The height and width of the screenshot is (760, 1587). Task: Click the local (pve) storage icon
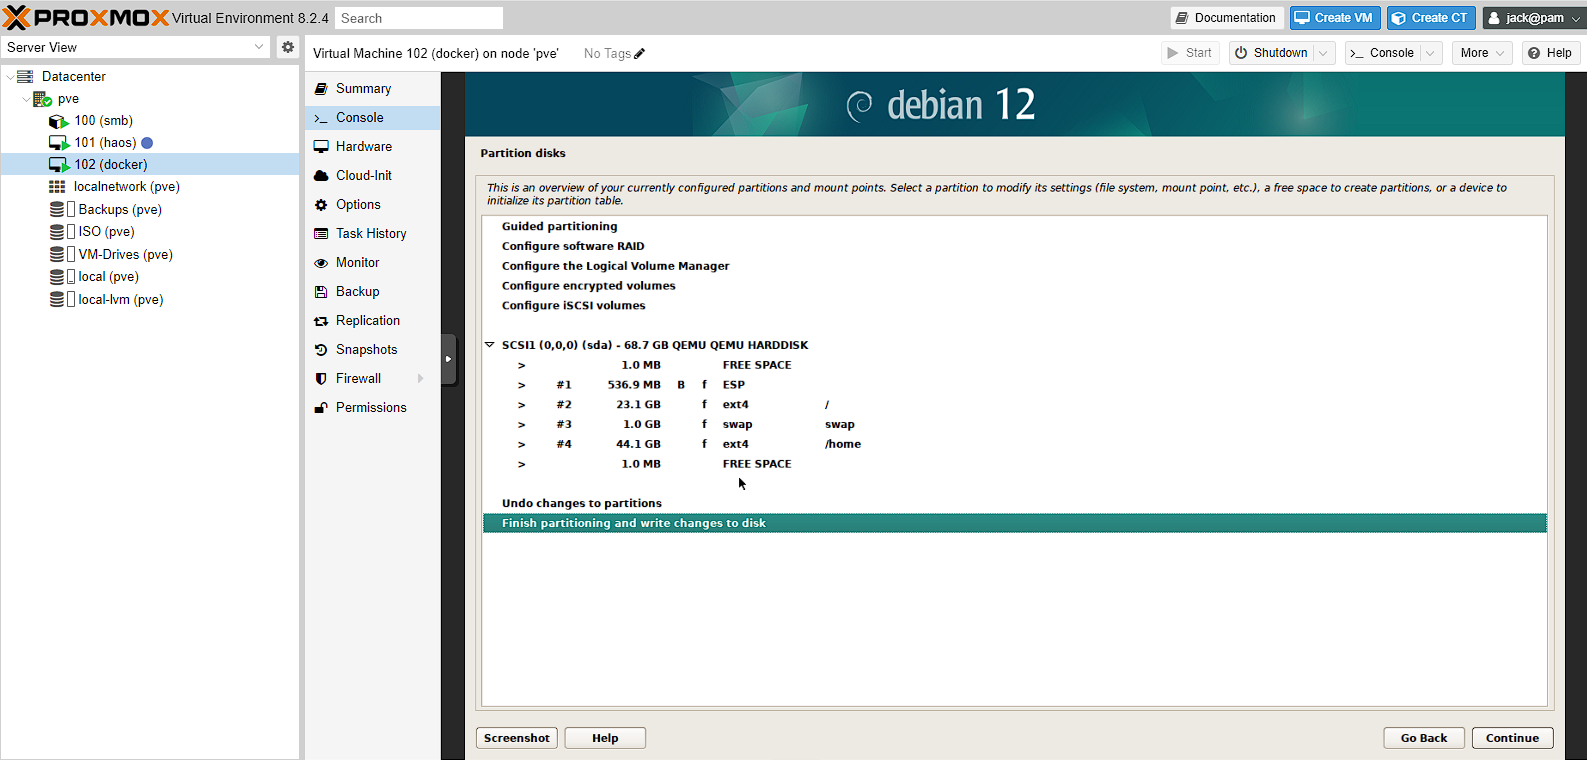pyautogui.click(x=57, y=276)
